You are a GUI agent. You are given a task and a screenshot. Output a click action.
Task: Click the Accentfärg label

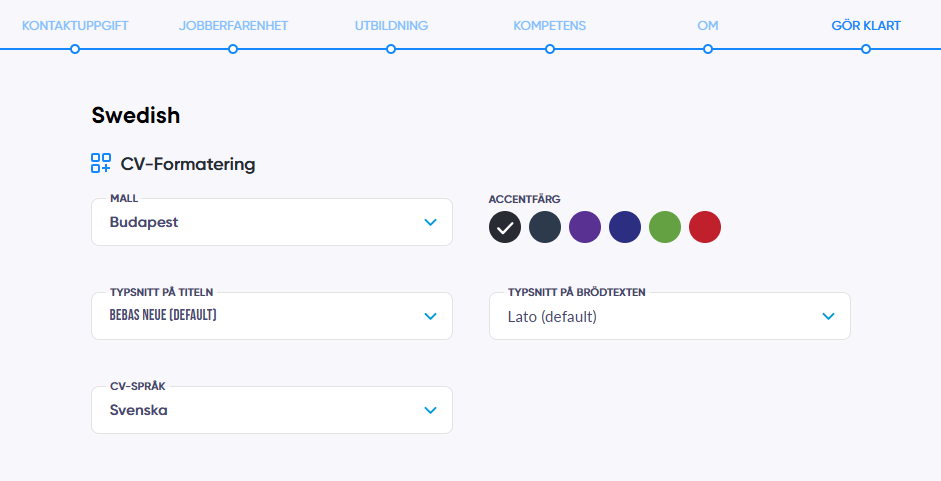click(x=525, y=199)
